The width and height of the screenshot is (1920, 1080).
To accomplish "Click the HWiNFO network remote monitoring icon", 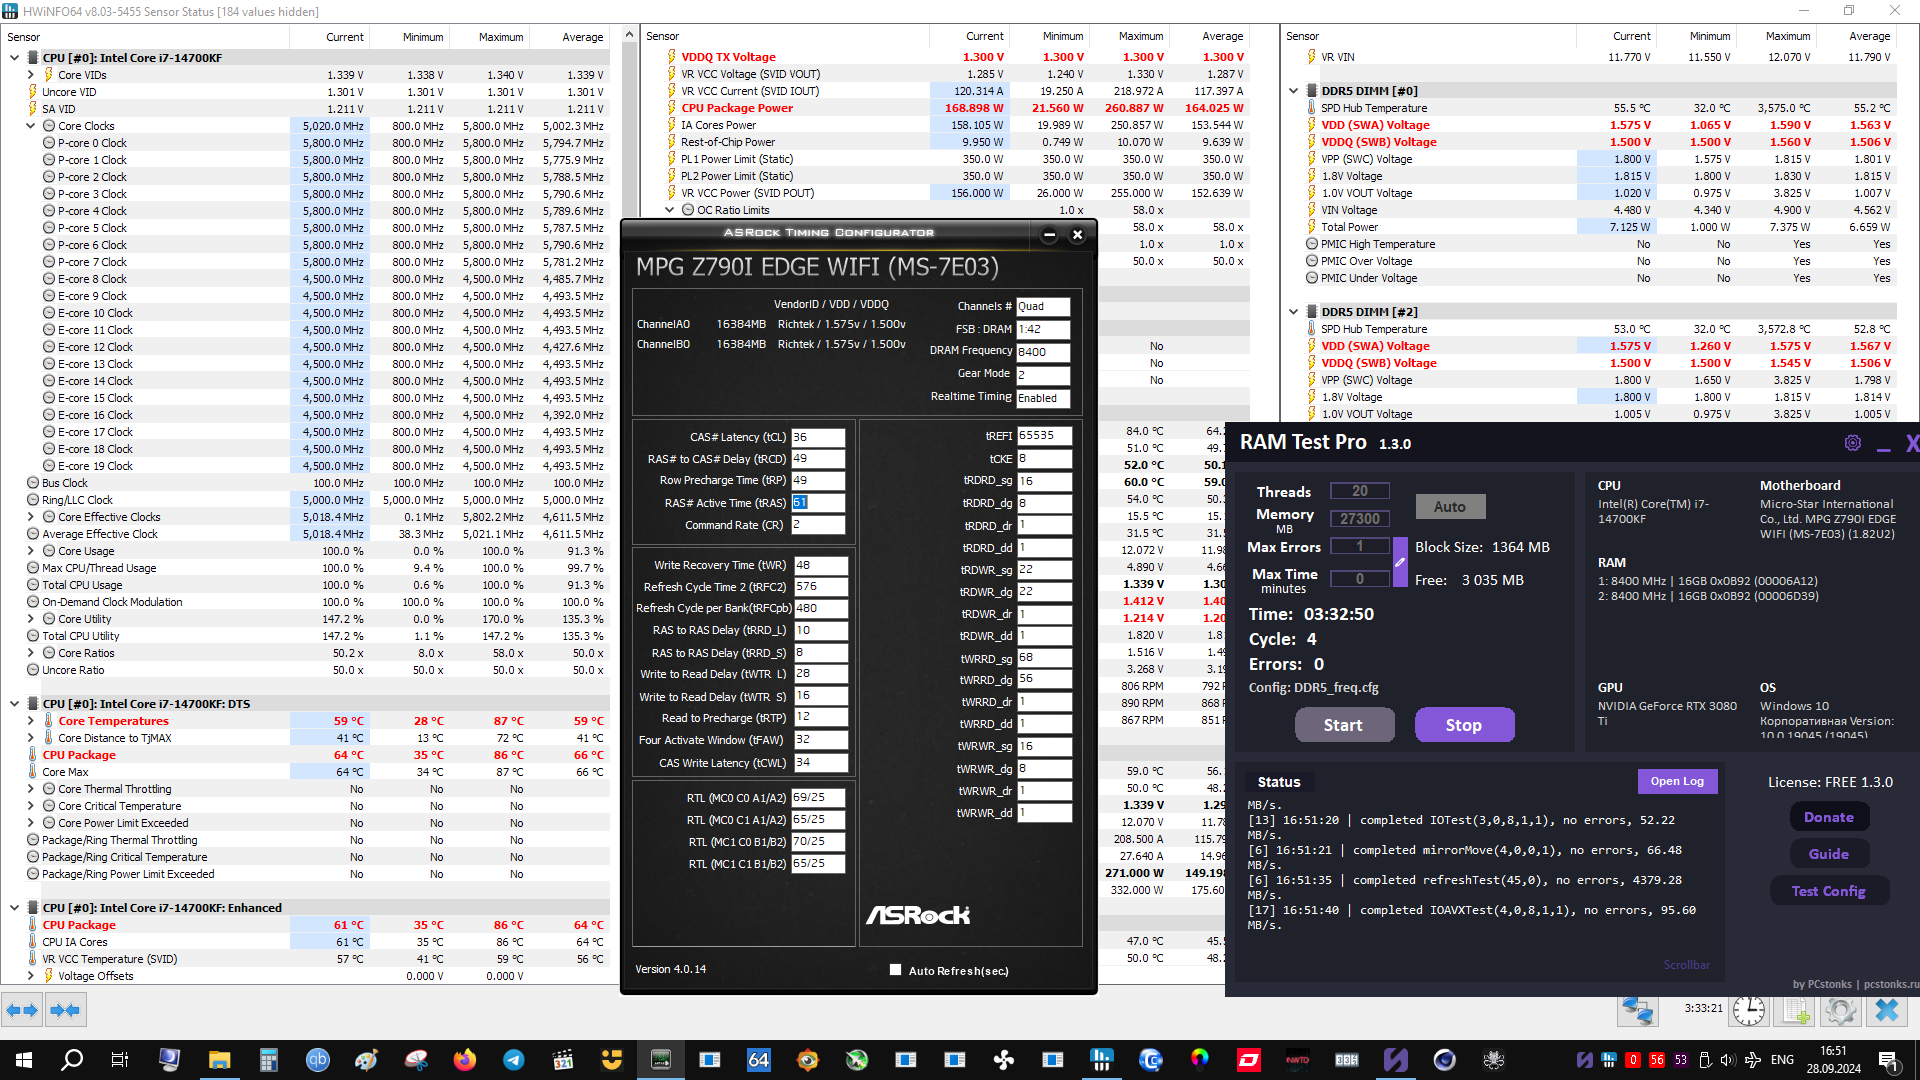I will [x=1638, y=1010].
